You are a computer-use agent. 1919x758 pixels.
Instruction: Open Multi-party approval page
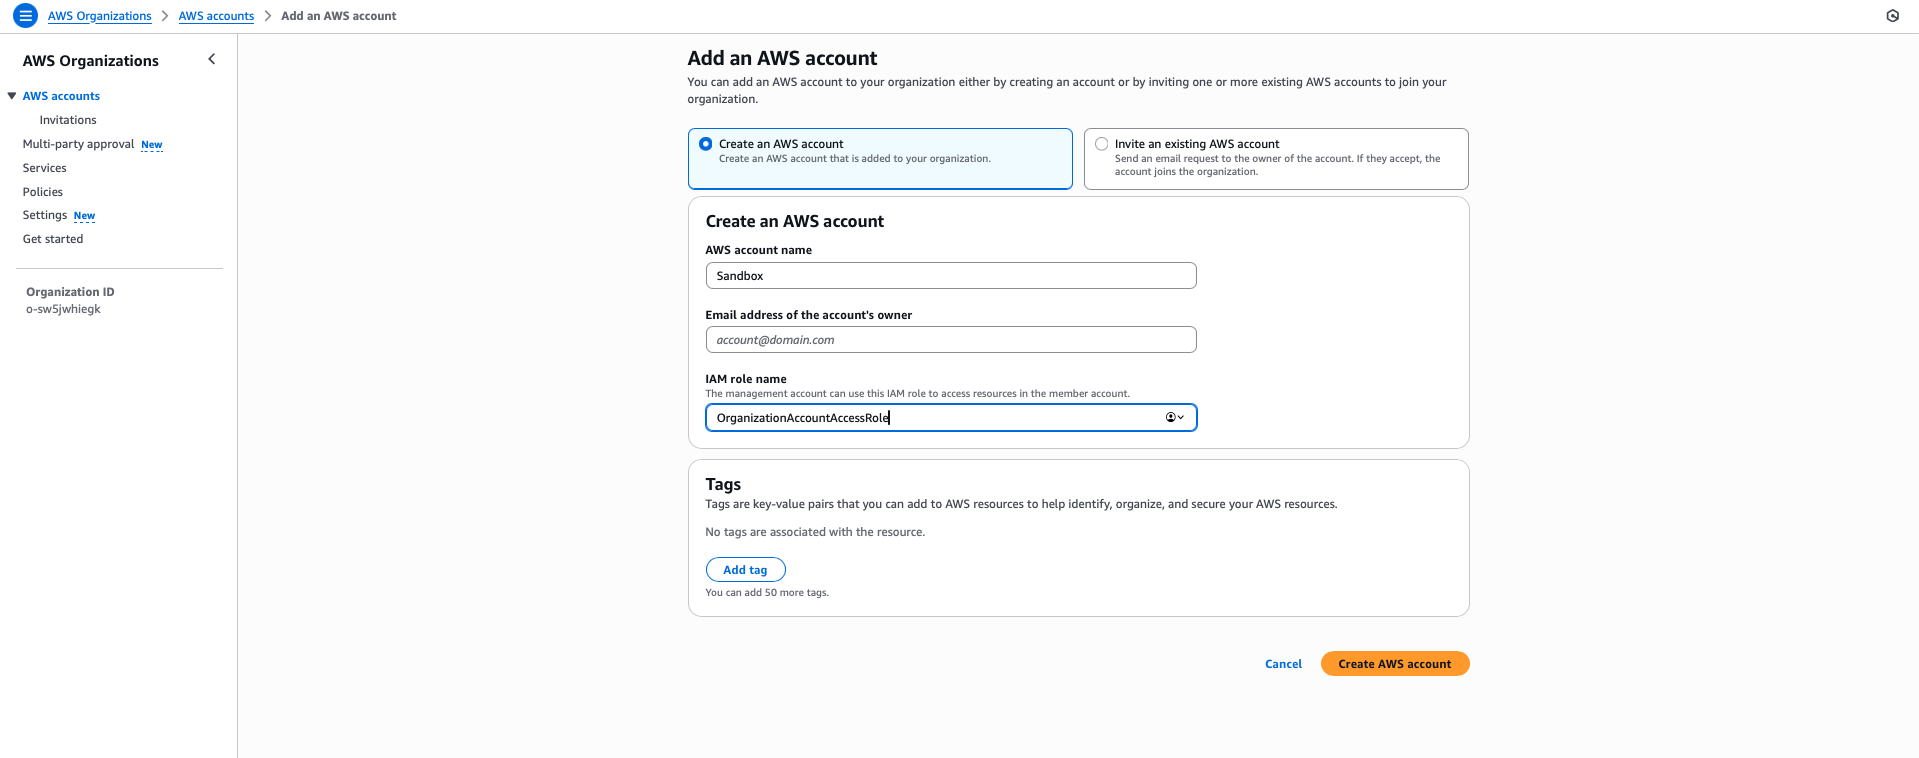point(78,144)
